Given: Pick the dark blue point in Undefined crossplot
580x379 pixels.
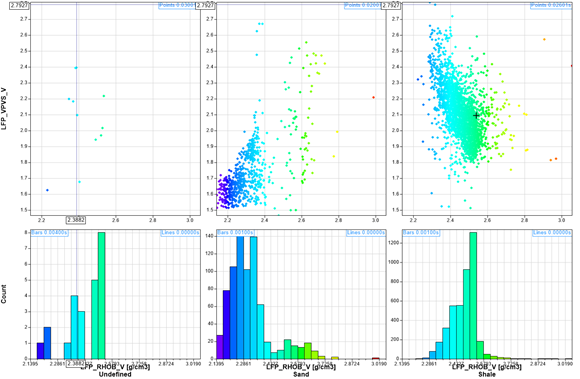Looking at the screenshot, I should tap(47, 190).
